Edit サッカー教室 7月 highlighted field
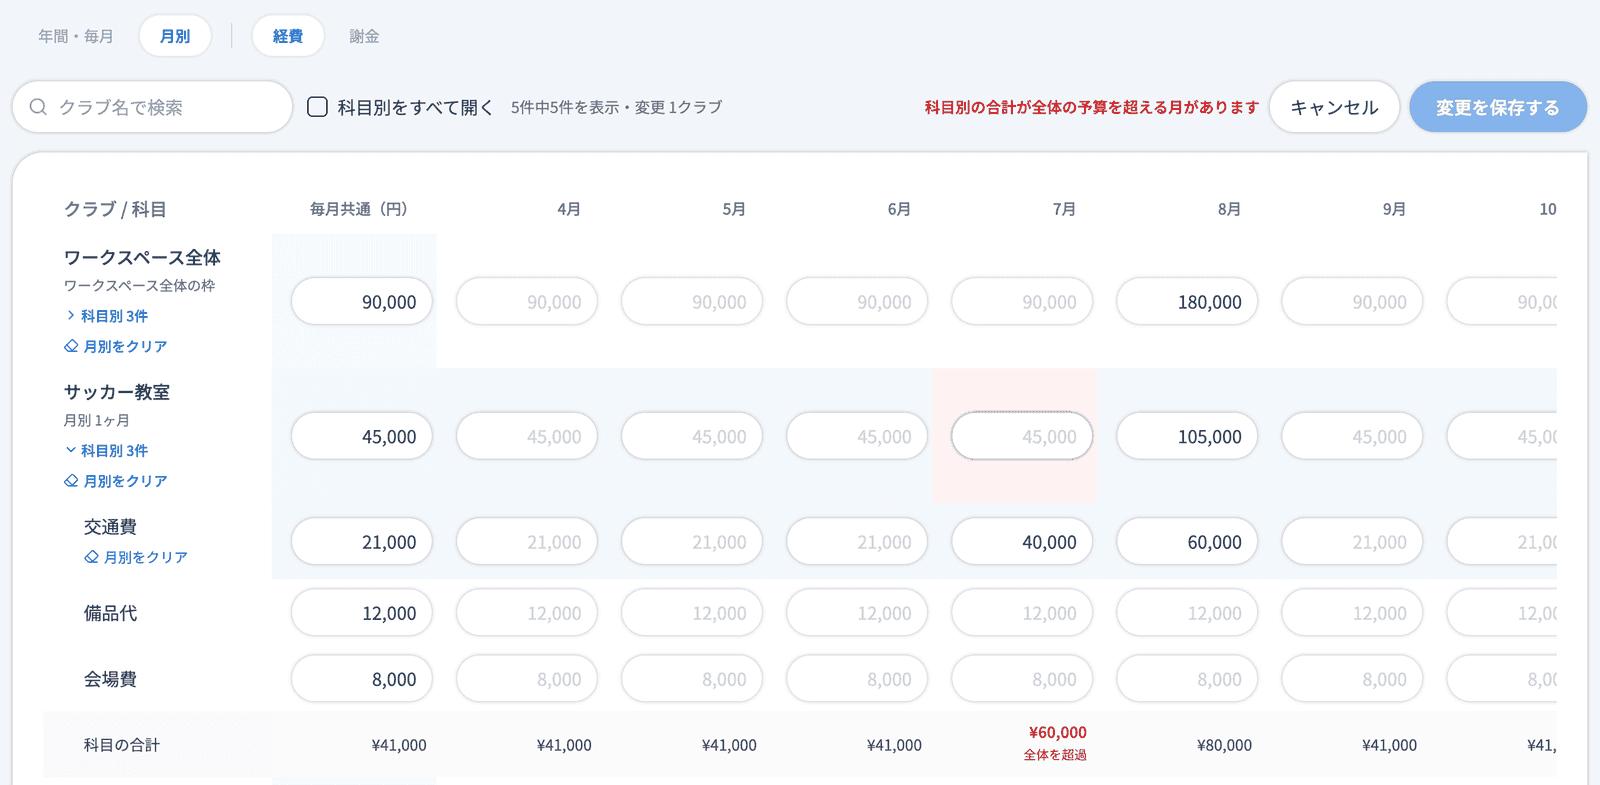 click(x=1022, y=436)
